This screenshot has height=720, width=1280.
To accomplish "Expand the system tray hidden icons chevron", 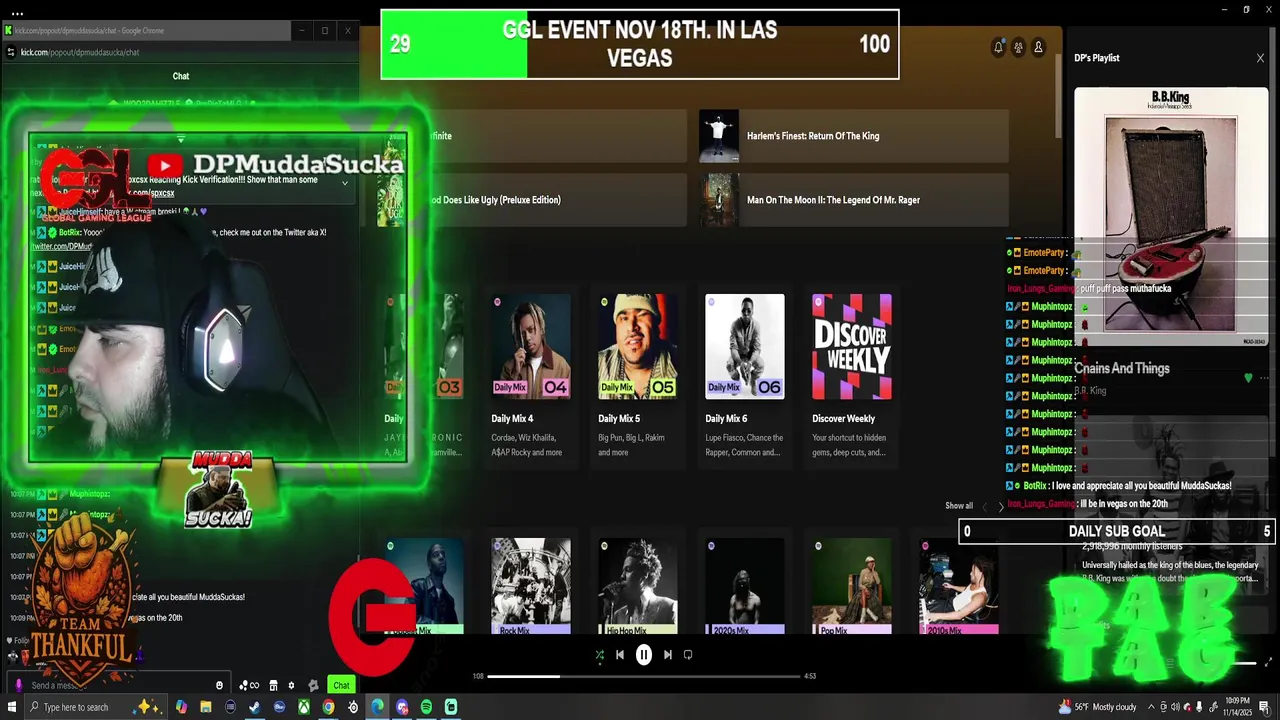I will point(1153,707).
